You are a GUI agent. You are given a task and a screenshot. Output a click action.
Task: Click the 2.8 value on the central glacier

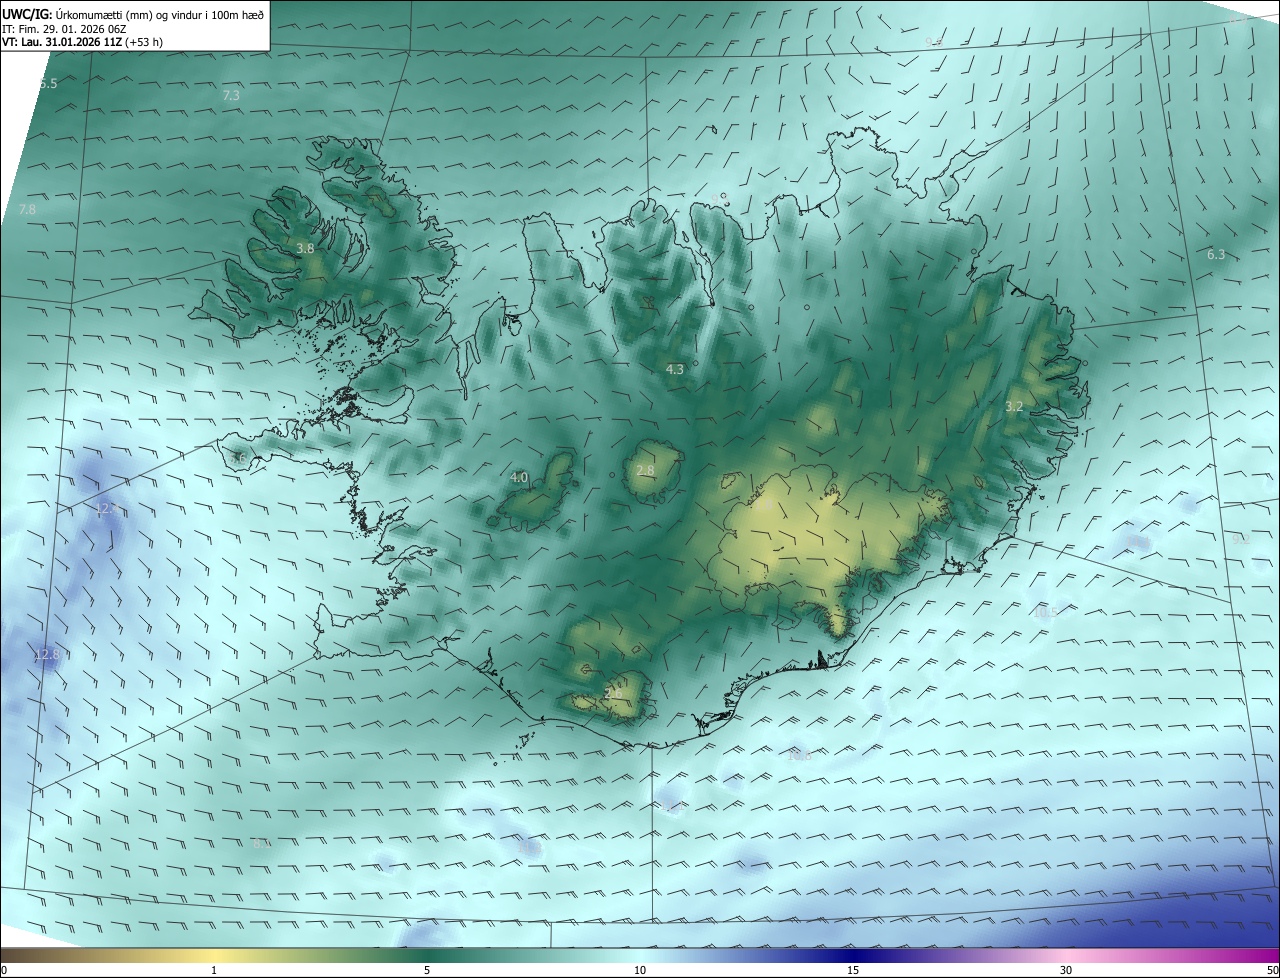click(x=646, y=470)
